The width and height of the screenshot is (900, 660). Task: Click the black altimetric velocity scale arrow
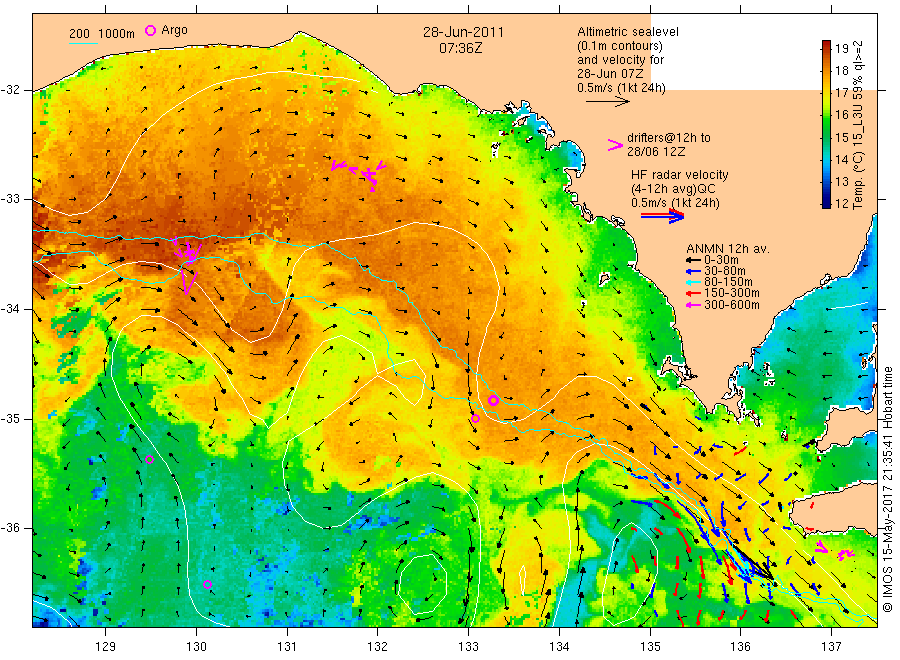tap(608, 102)
